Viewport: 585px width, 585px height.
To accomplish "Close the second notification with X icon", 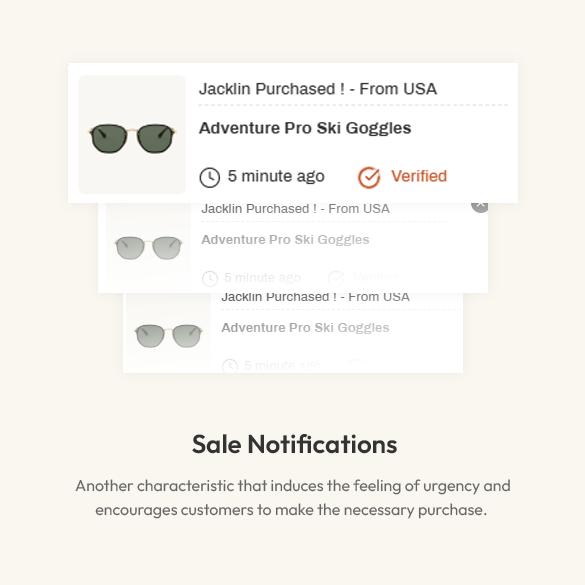I will [480, 206].
